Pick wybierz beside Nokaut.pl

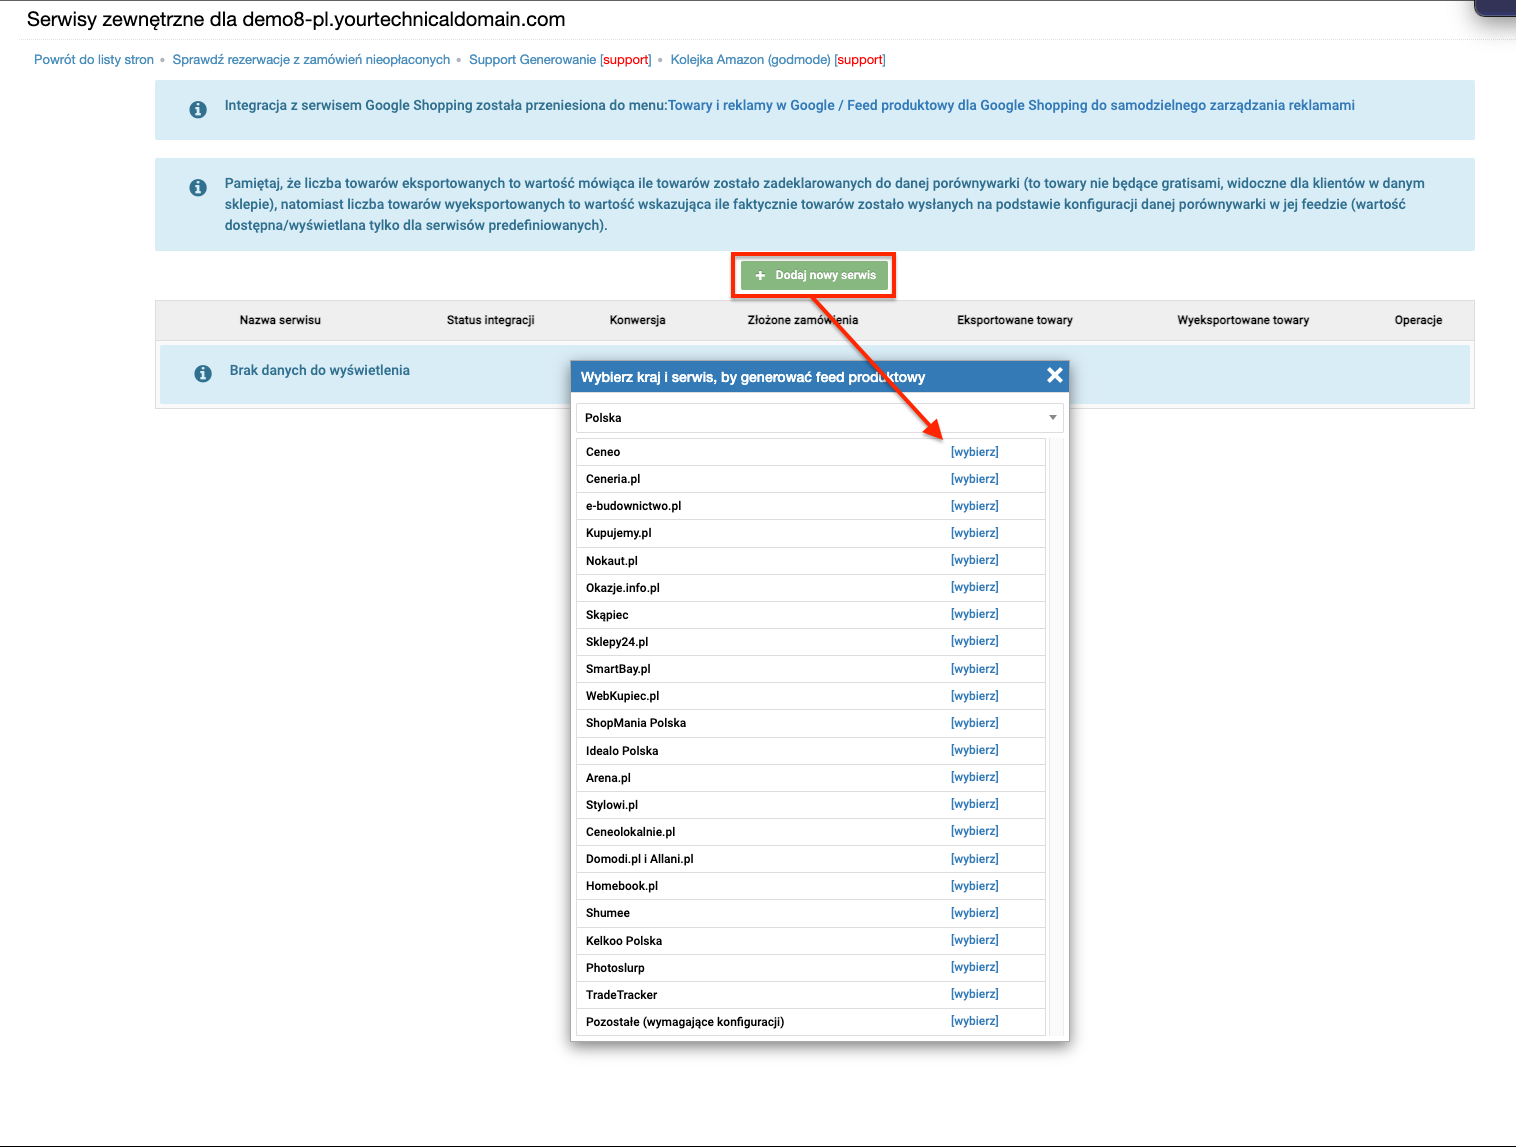[974, 560]
